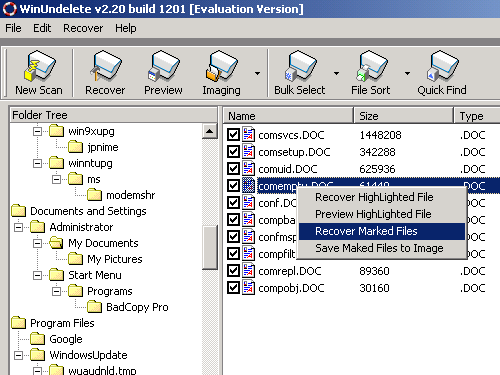500x375 pixels.
Task: Uncheck the comsvcs.DOC checkbox
Action: (233, 135)
